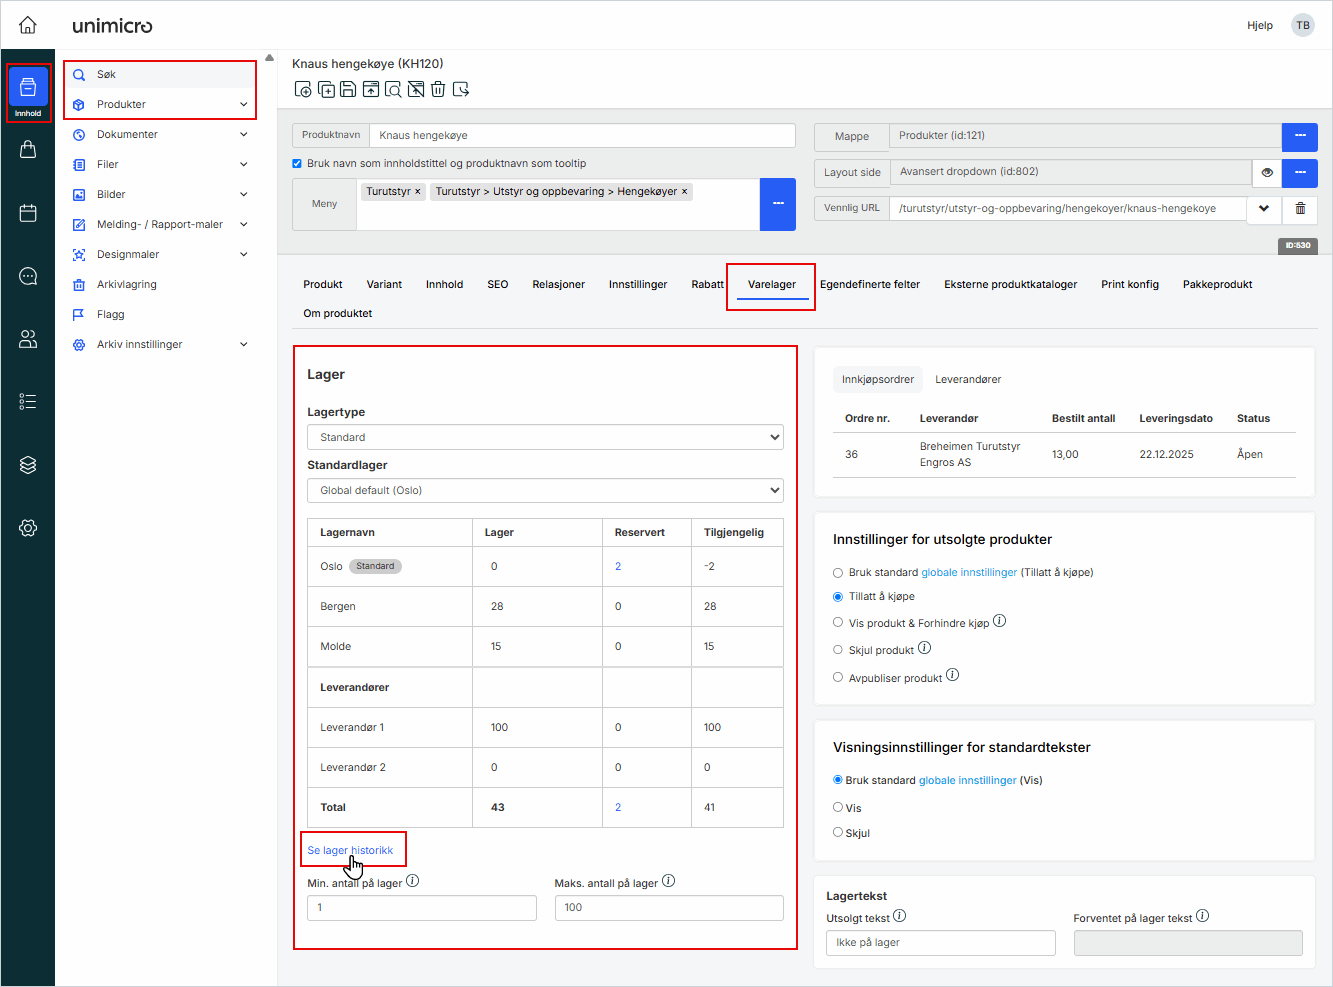This screenshot has width=1333, height=987.
Task: Click 'Se lager historikk' link
Action: pos(350,850)
